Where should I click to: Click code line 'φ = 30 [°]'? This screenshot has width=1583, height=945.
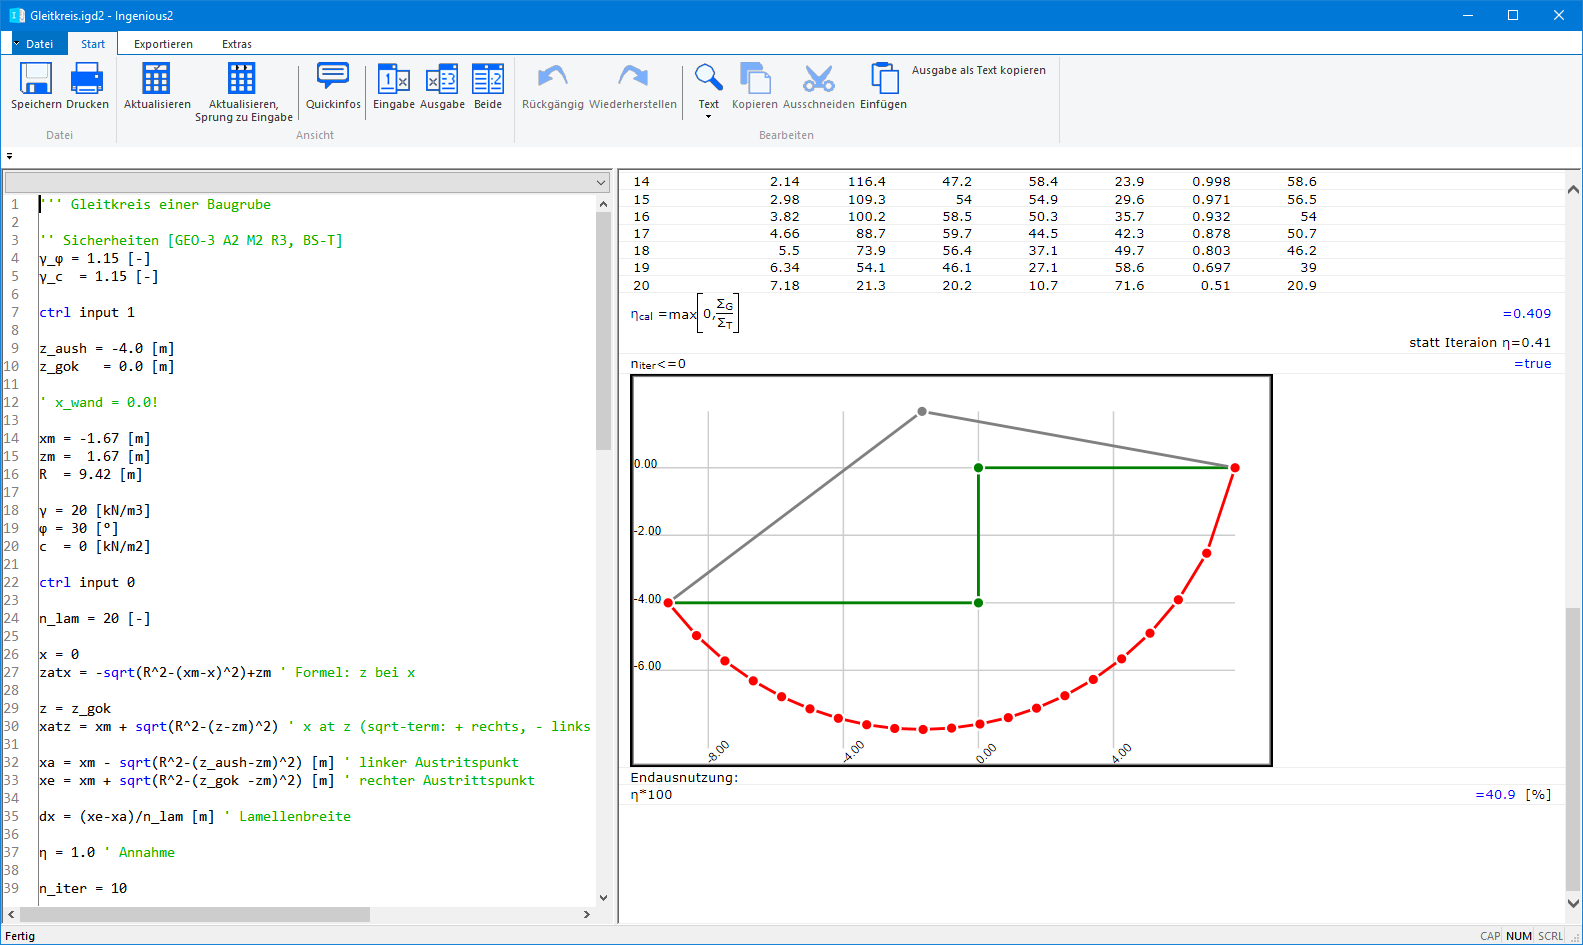[79, 528]
